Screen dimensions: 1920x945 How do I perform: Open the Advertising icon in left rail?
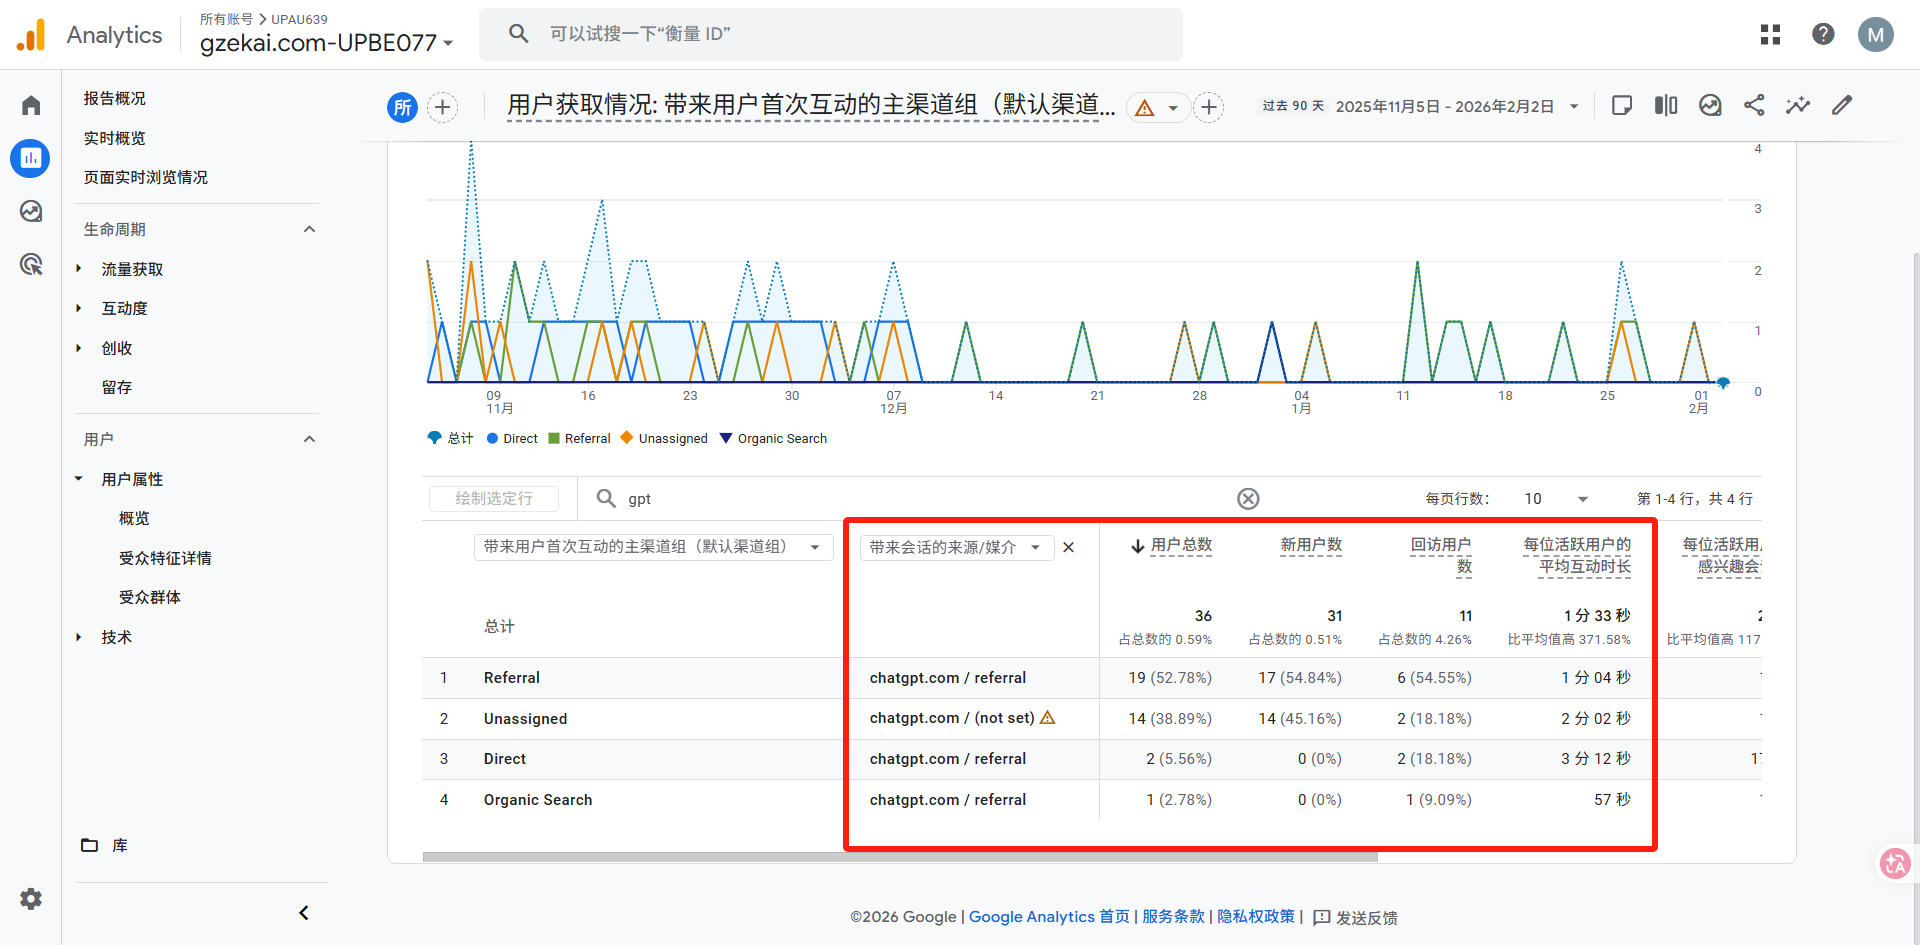click(x=31, y=264)
